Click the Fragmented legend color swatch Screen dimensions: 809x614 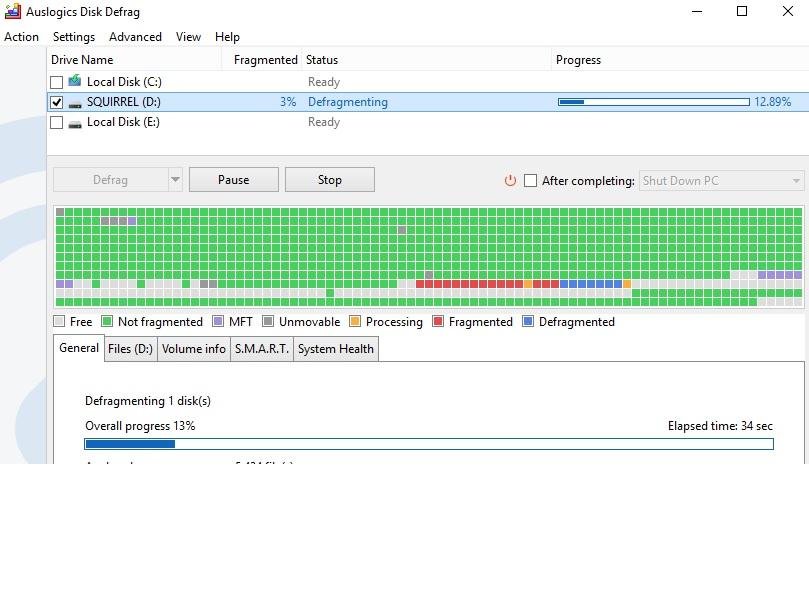point(438,321)
